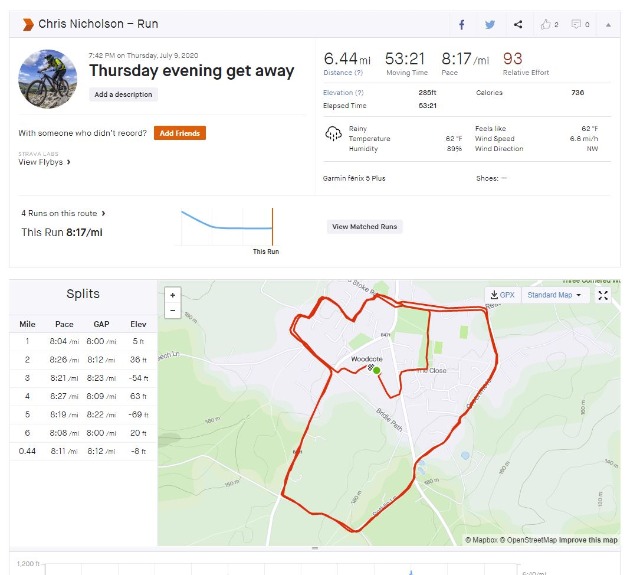
Task: Click Add a description
Action: (123, 94)
